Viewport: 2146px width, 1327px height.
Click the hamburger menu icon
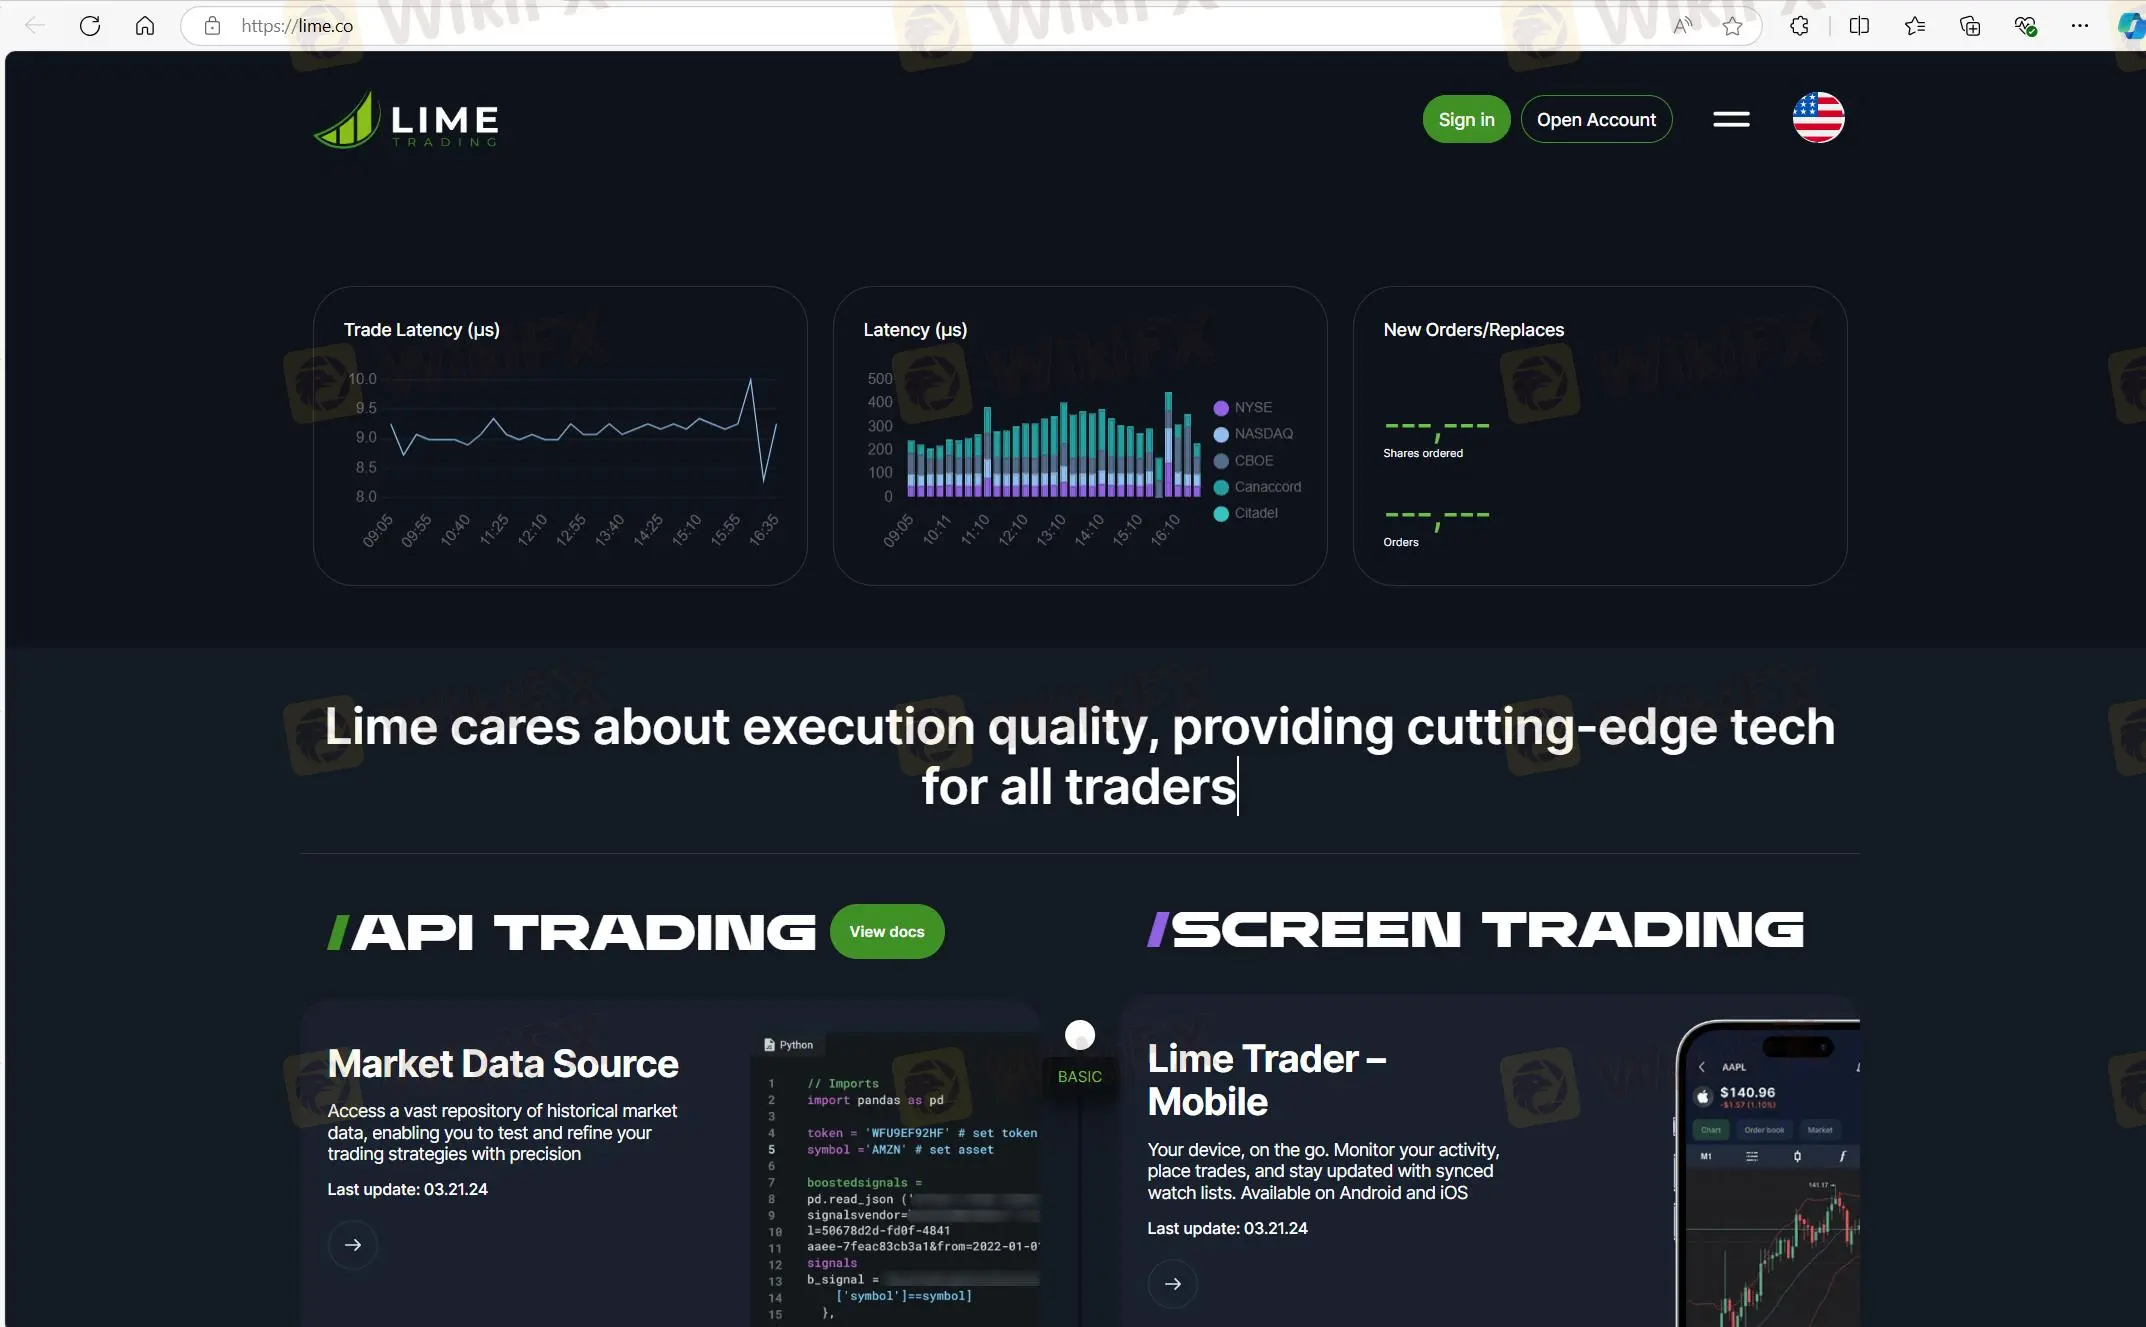coord(1732,118)
